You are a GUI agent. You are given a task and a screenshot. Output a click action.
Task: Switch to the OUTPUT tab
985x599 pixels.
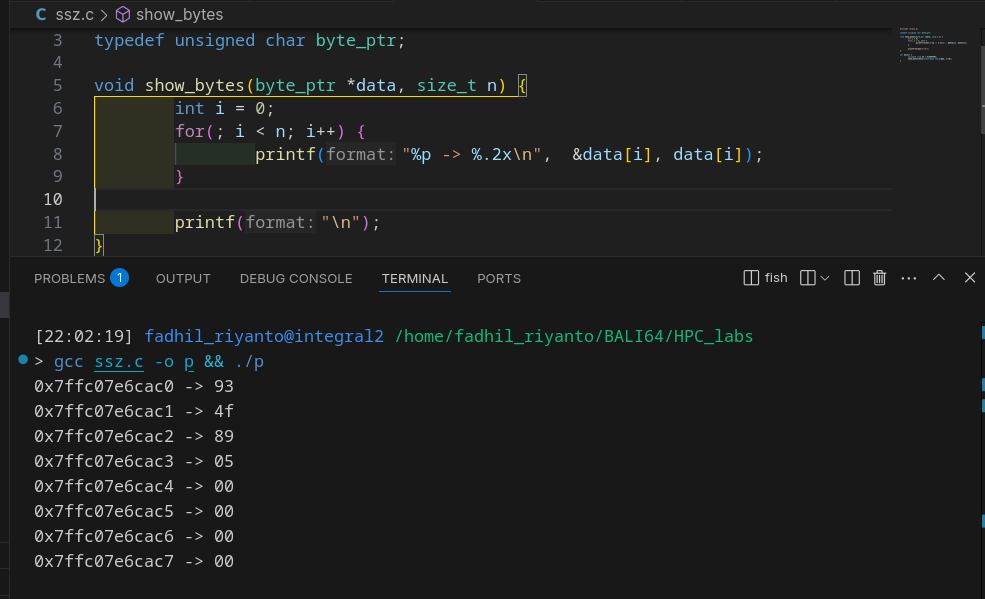coord(183,278)
